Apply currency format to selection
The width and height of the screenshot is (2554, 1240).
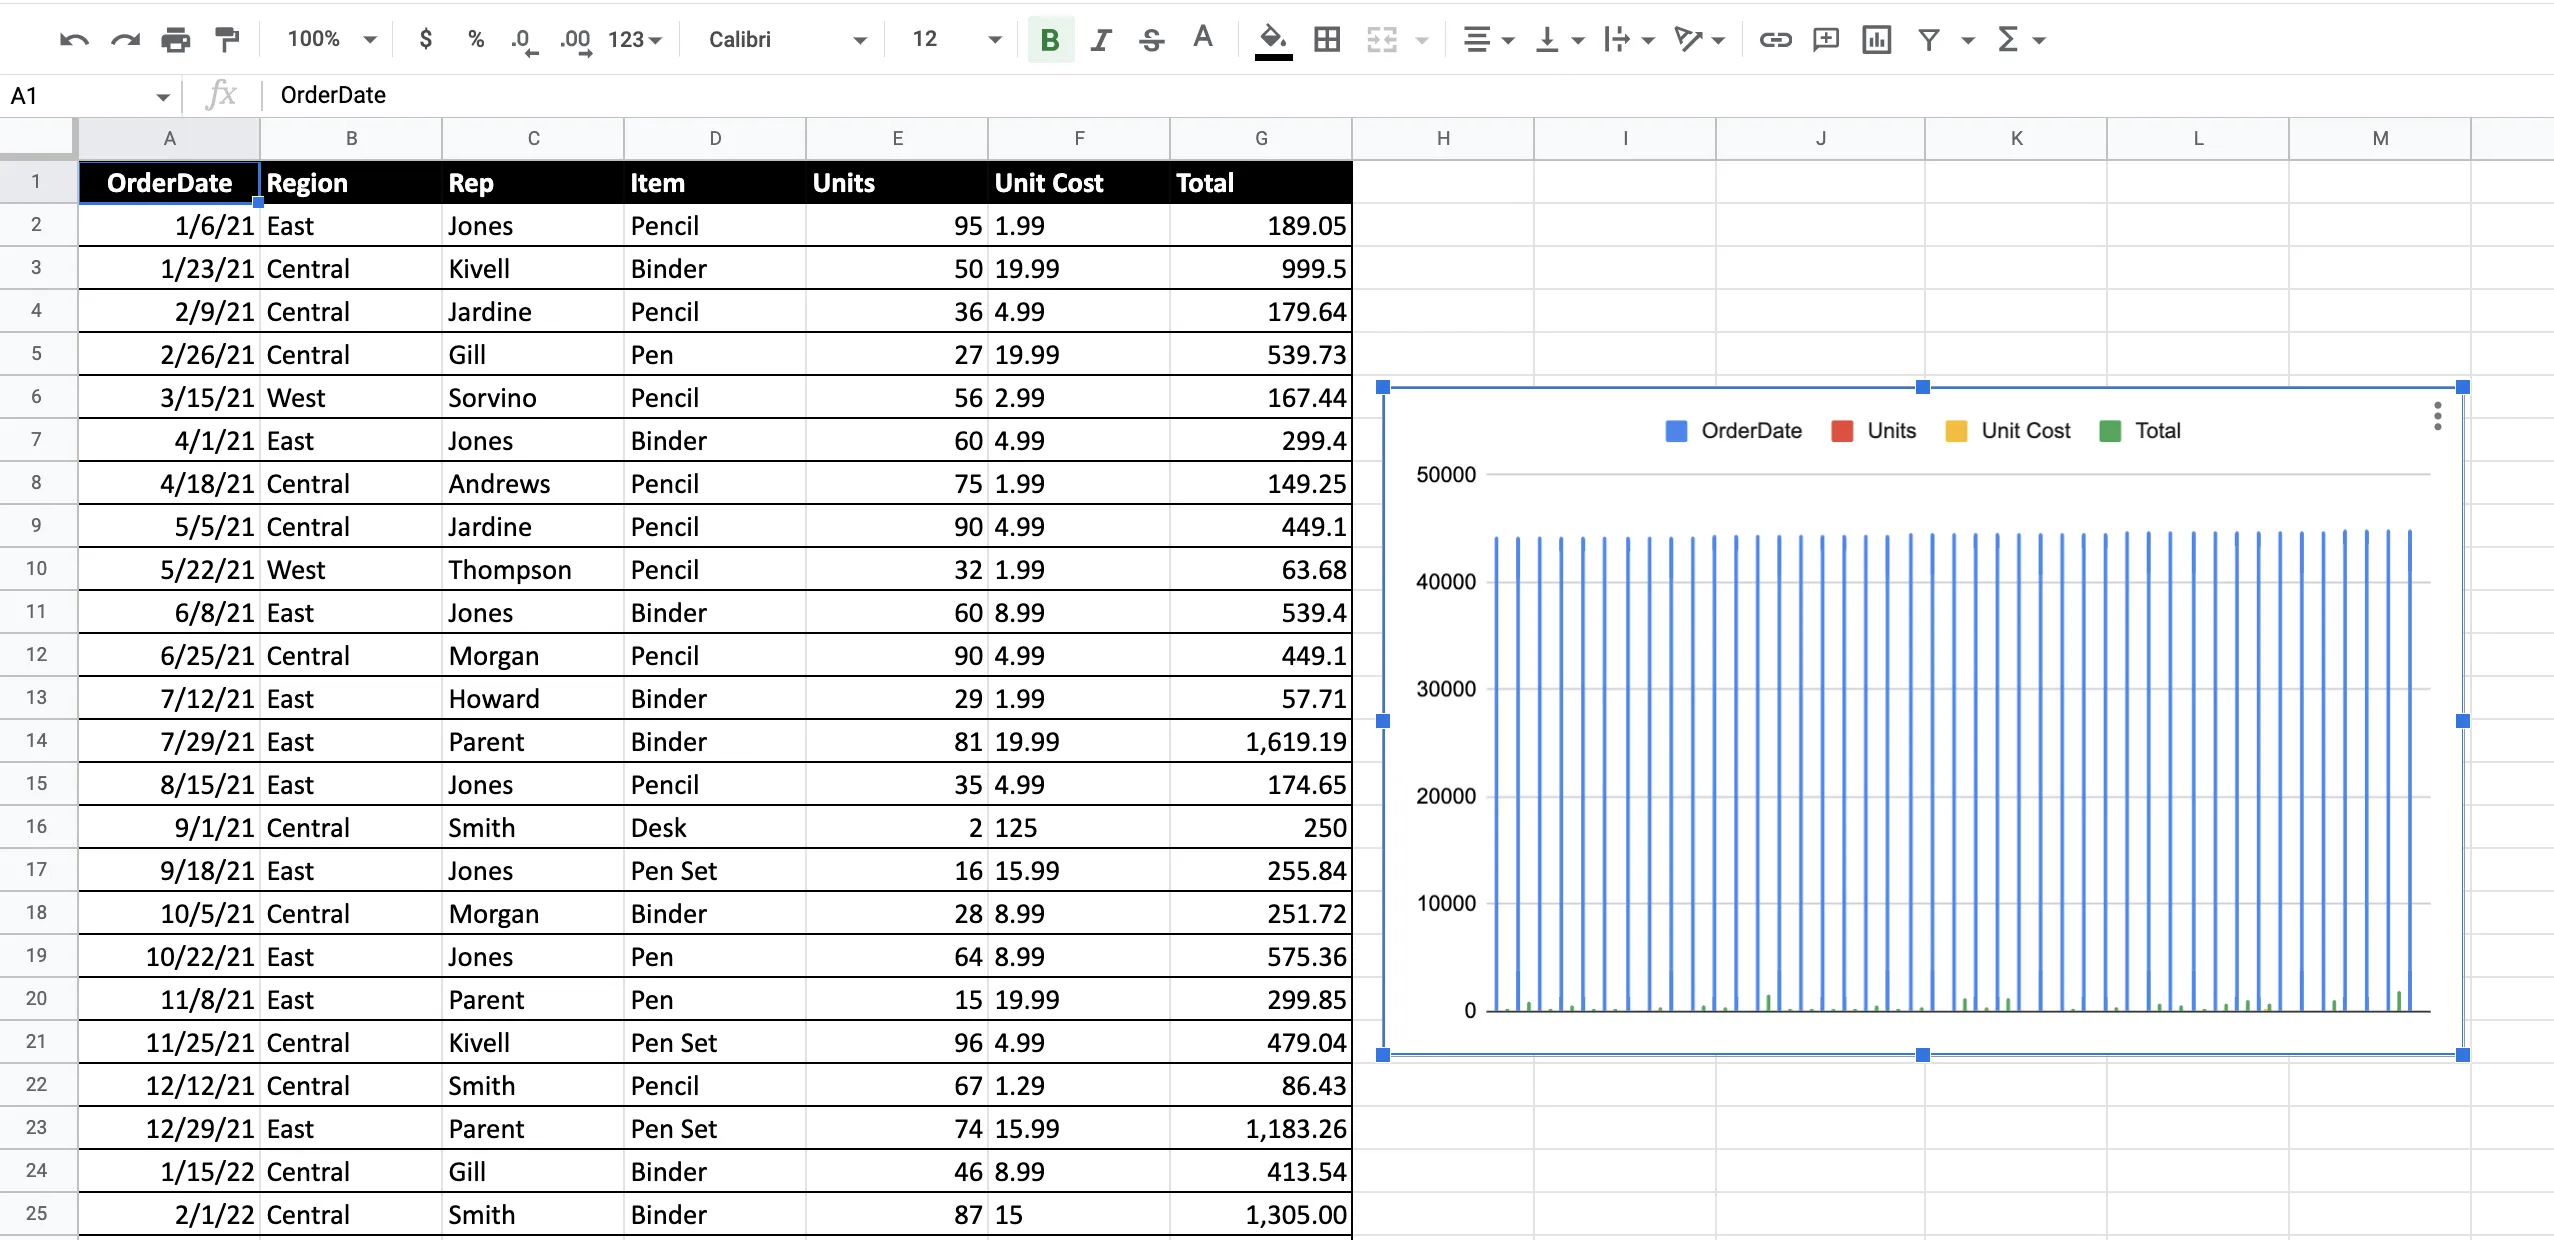point(427,39)
